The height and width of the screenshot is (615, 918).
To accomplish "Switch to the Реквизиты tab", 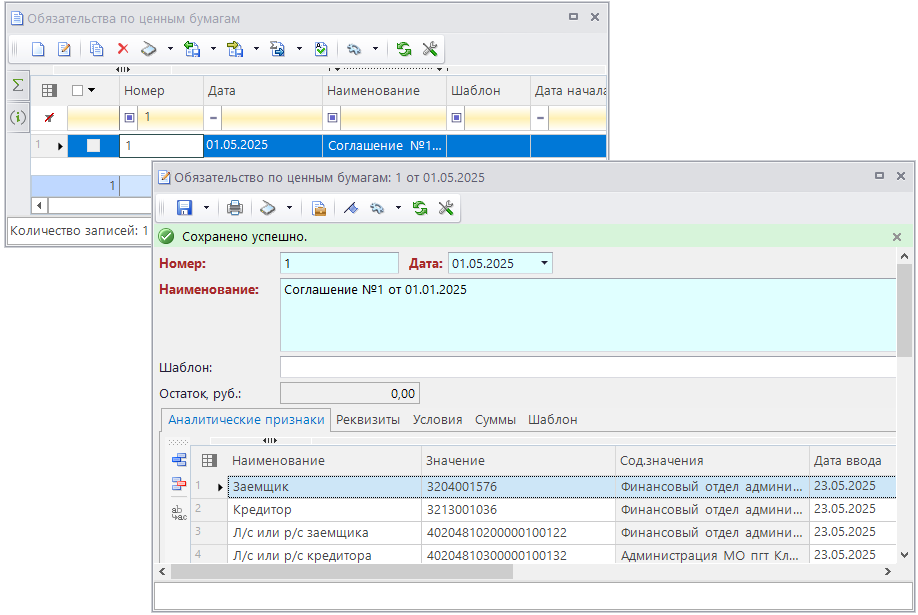I will pos(366,420).
